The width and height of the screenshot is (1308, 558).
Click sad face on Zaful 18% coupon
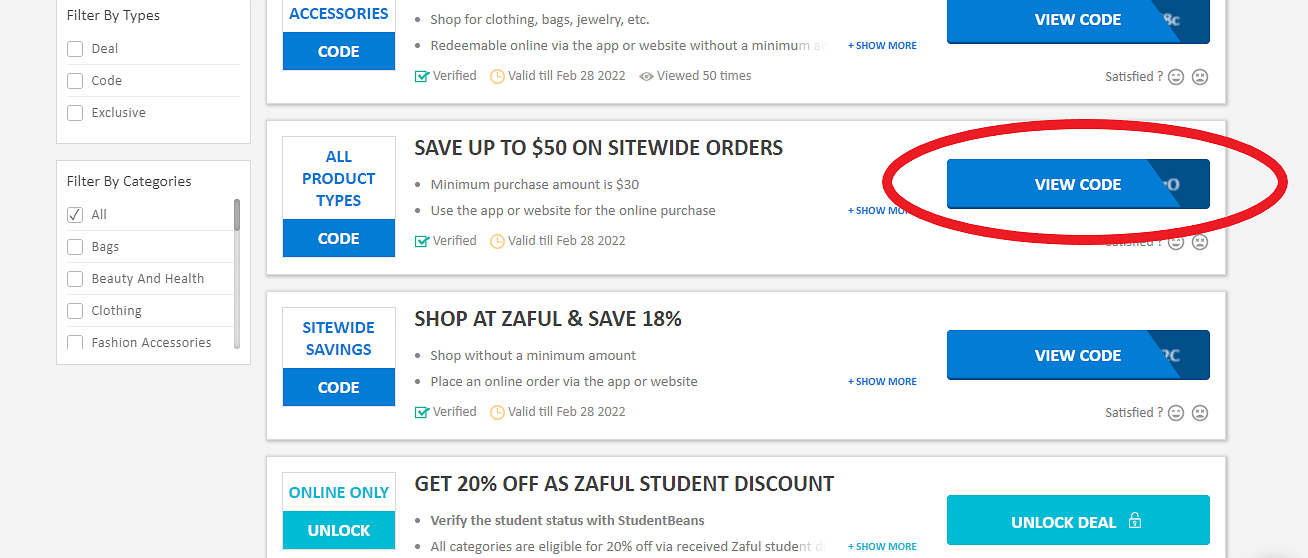pos(1200,413)
